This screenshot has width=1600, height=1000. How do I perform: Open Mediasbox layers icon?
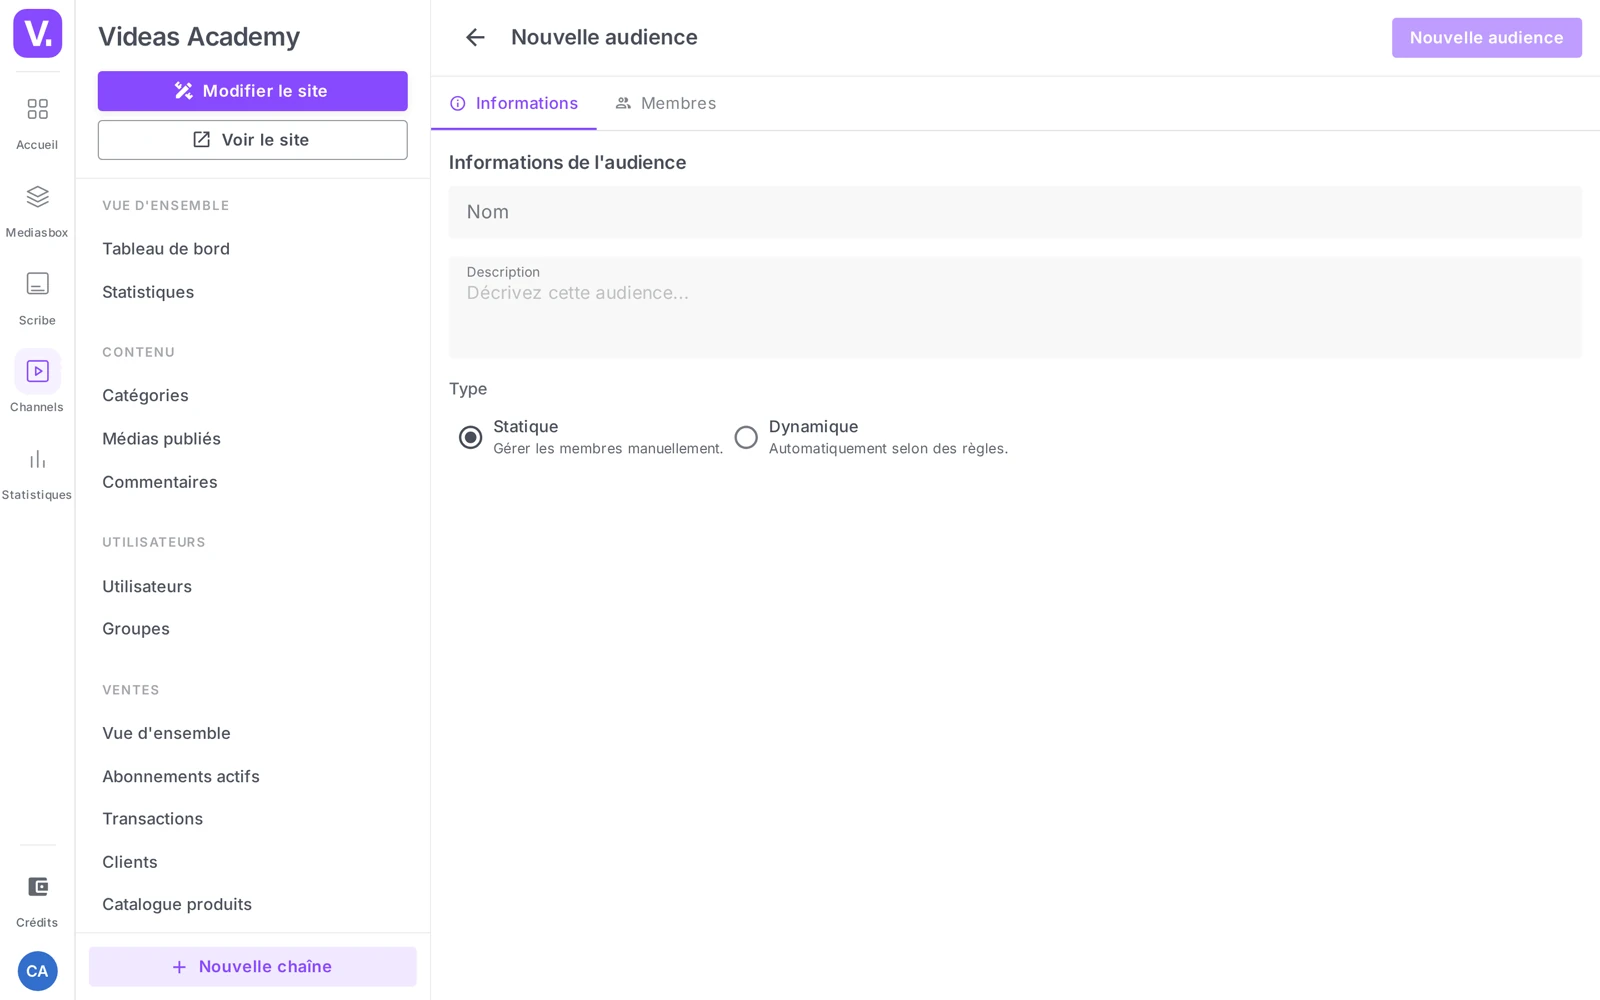37,196
